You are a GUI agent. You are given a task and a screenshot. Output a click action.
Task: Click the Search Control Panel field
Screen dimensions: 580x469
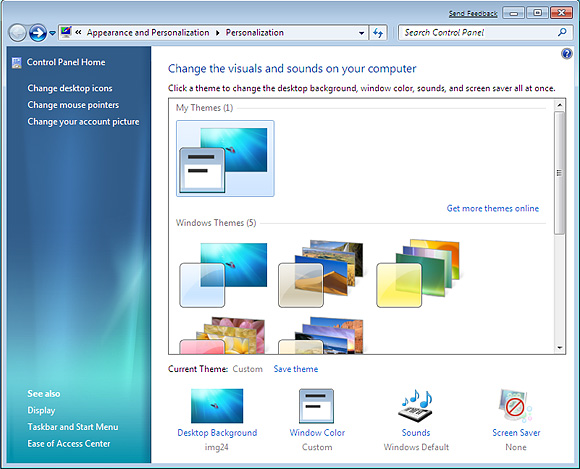[x=479, y=33]
